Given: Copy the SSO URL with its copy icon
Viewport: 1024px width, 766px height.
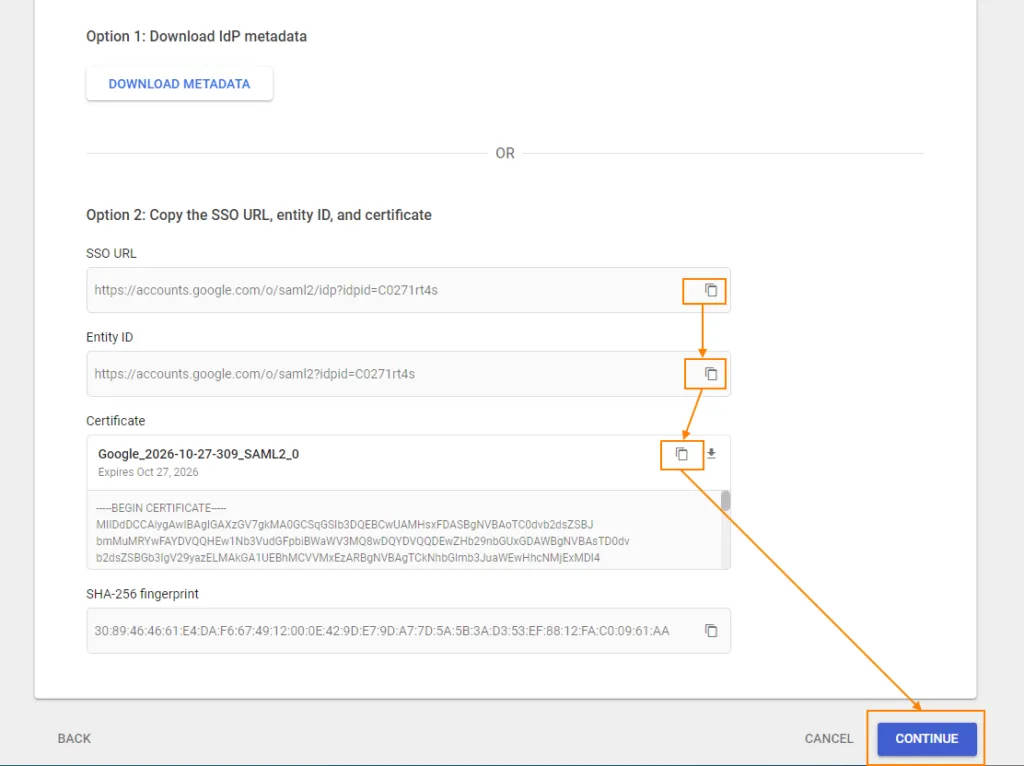Looking at the screenshot, I should (711, 290).
